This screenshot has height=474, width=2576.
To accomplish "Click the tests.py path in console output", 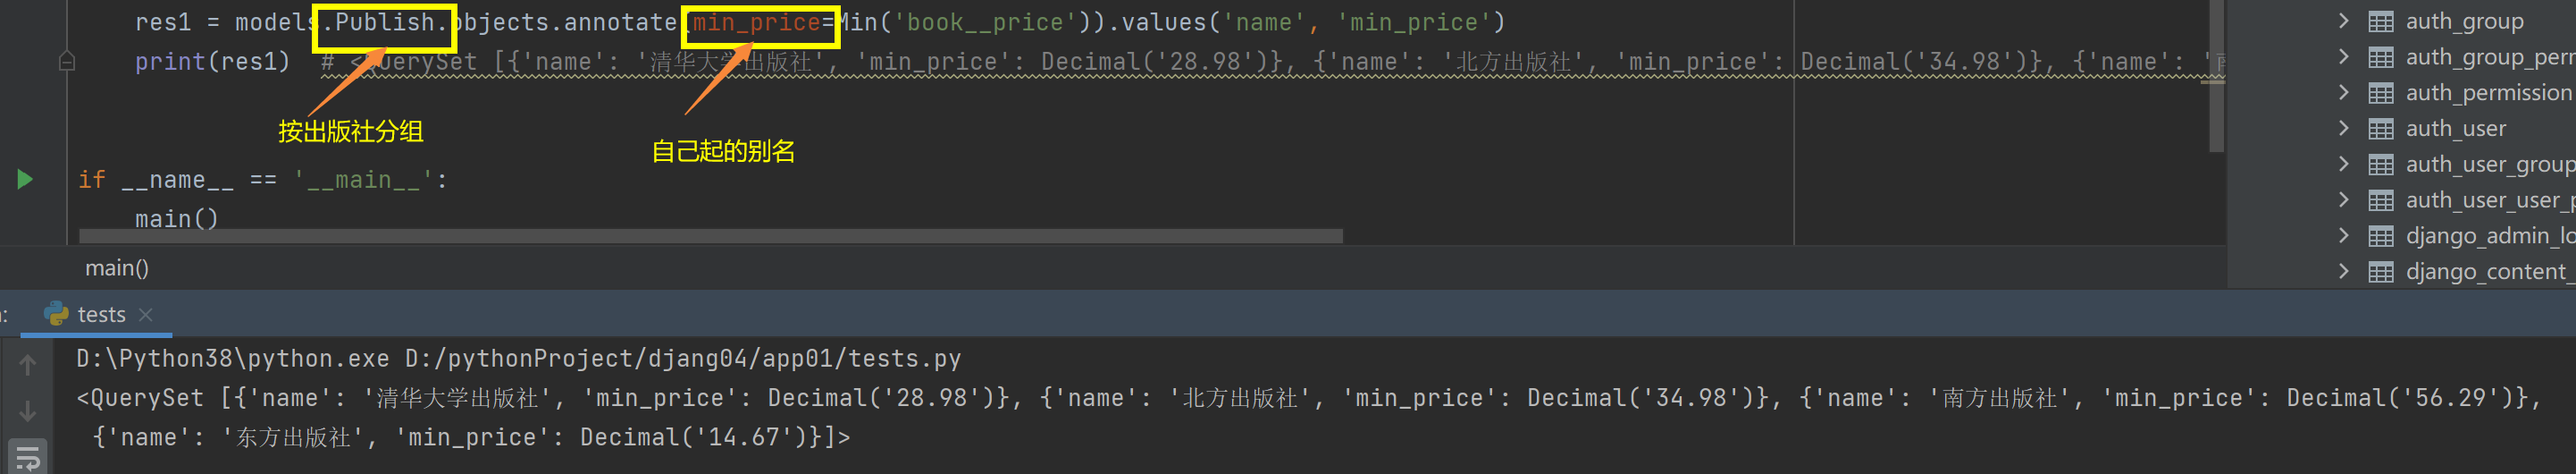I will click(x=683, y=358).
